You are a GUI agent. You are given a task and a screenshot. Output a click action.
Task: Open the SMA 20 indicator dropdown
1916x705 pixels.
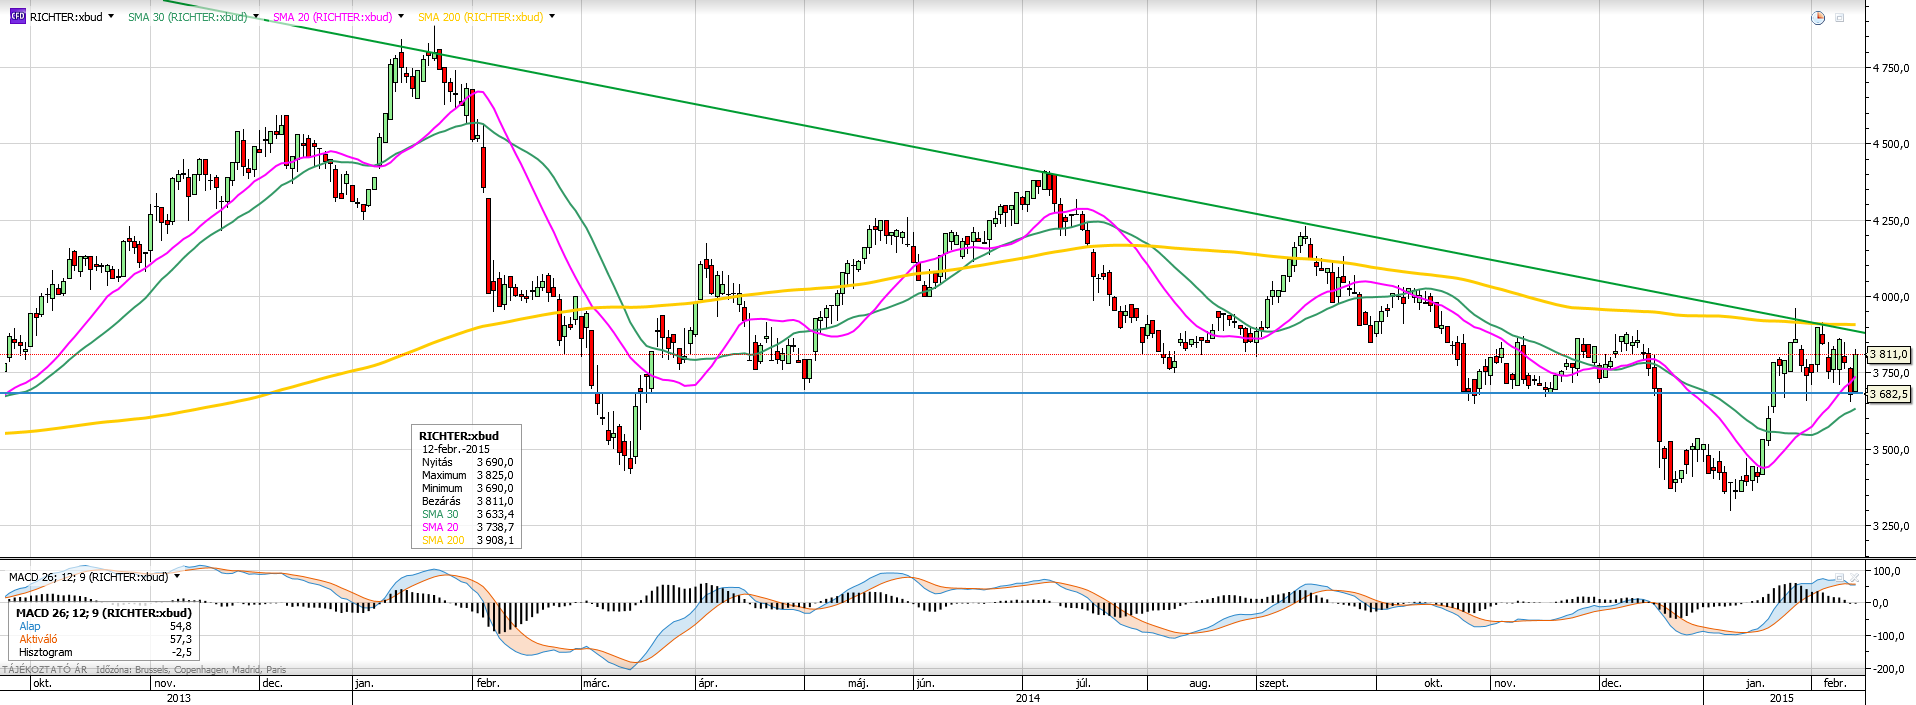click(401, 17)
